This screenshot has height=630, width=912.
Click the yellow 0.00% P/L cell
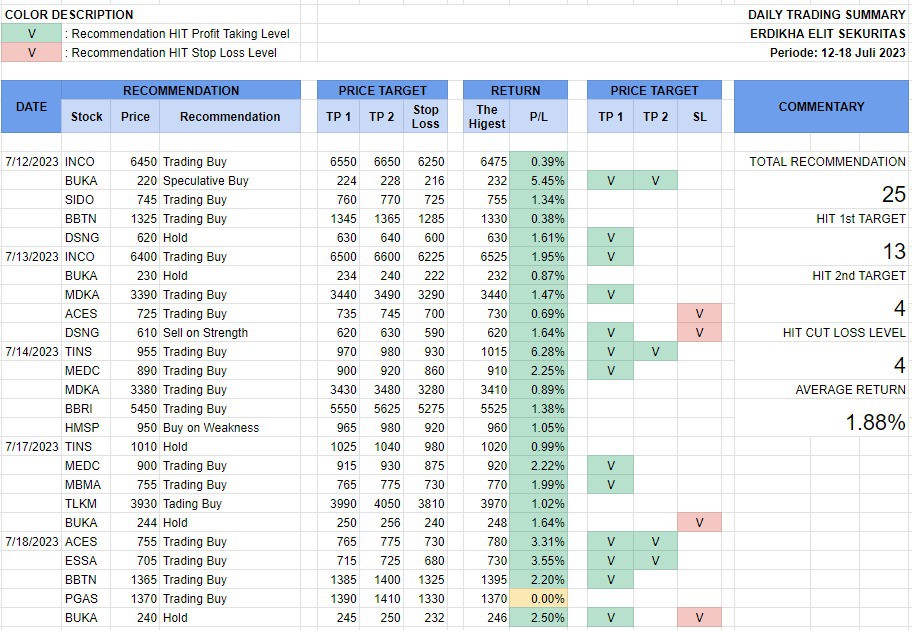tap(539, 599)
